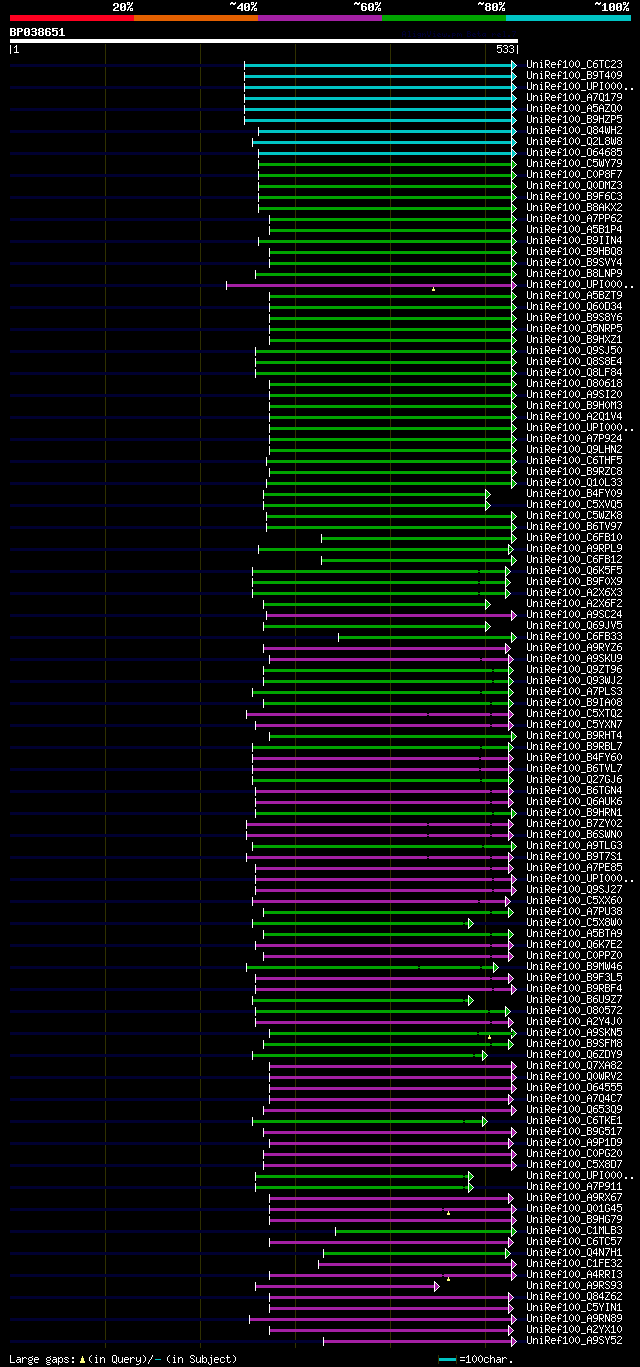
Task: Select the UniRef100_Q2L8W8 label
Action: tap(574, 142)
